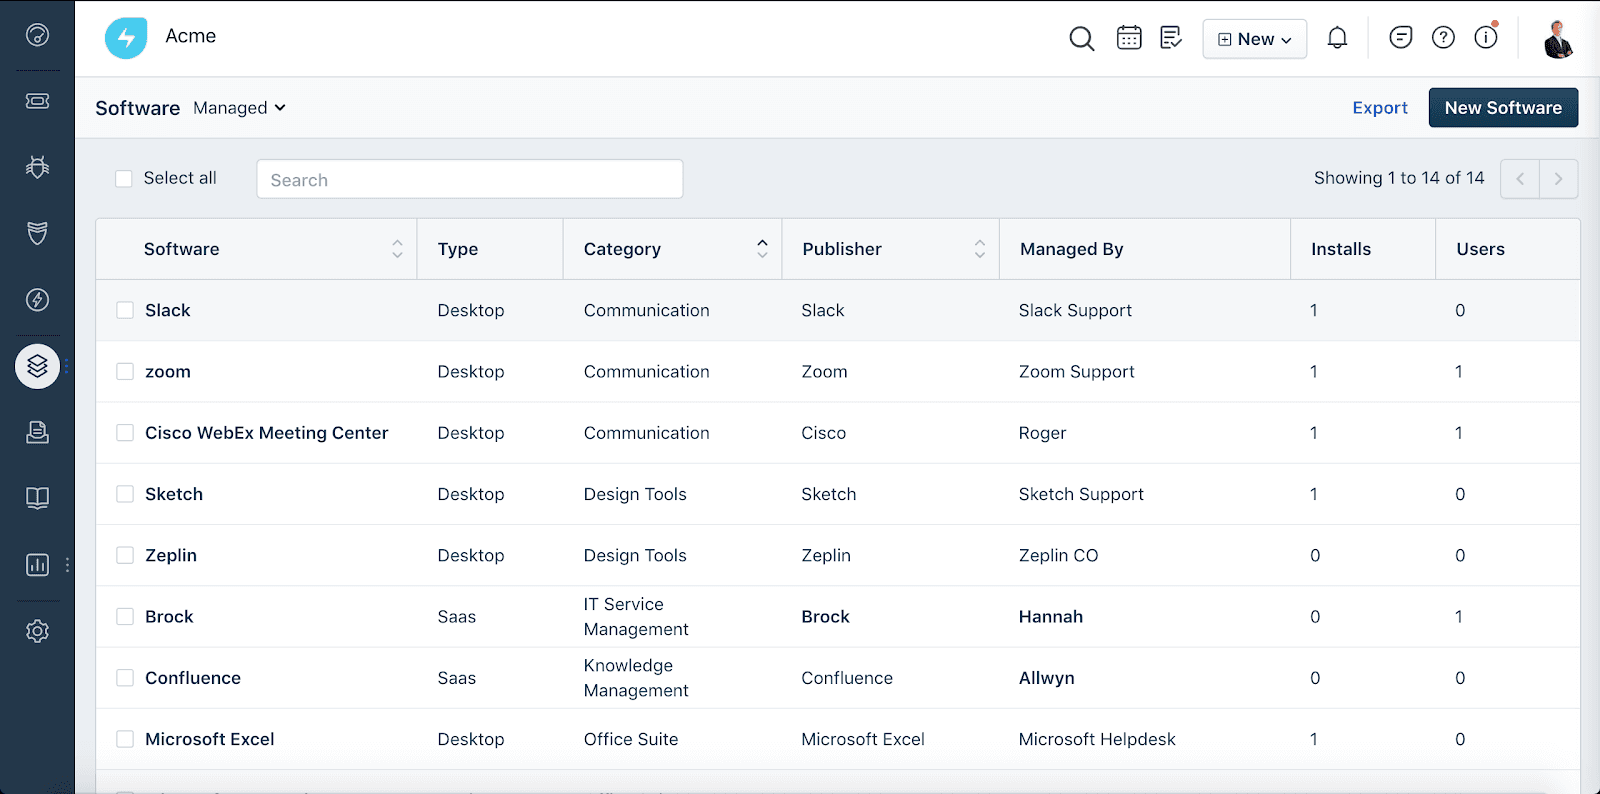Open the bar chart reports icon in sidebar
This screenshot has height=794, width=1600.
(x=37, y=565)
